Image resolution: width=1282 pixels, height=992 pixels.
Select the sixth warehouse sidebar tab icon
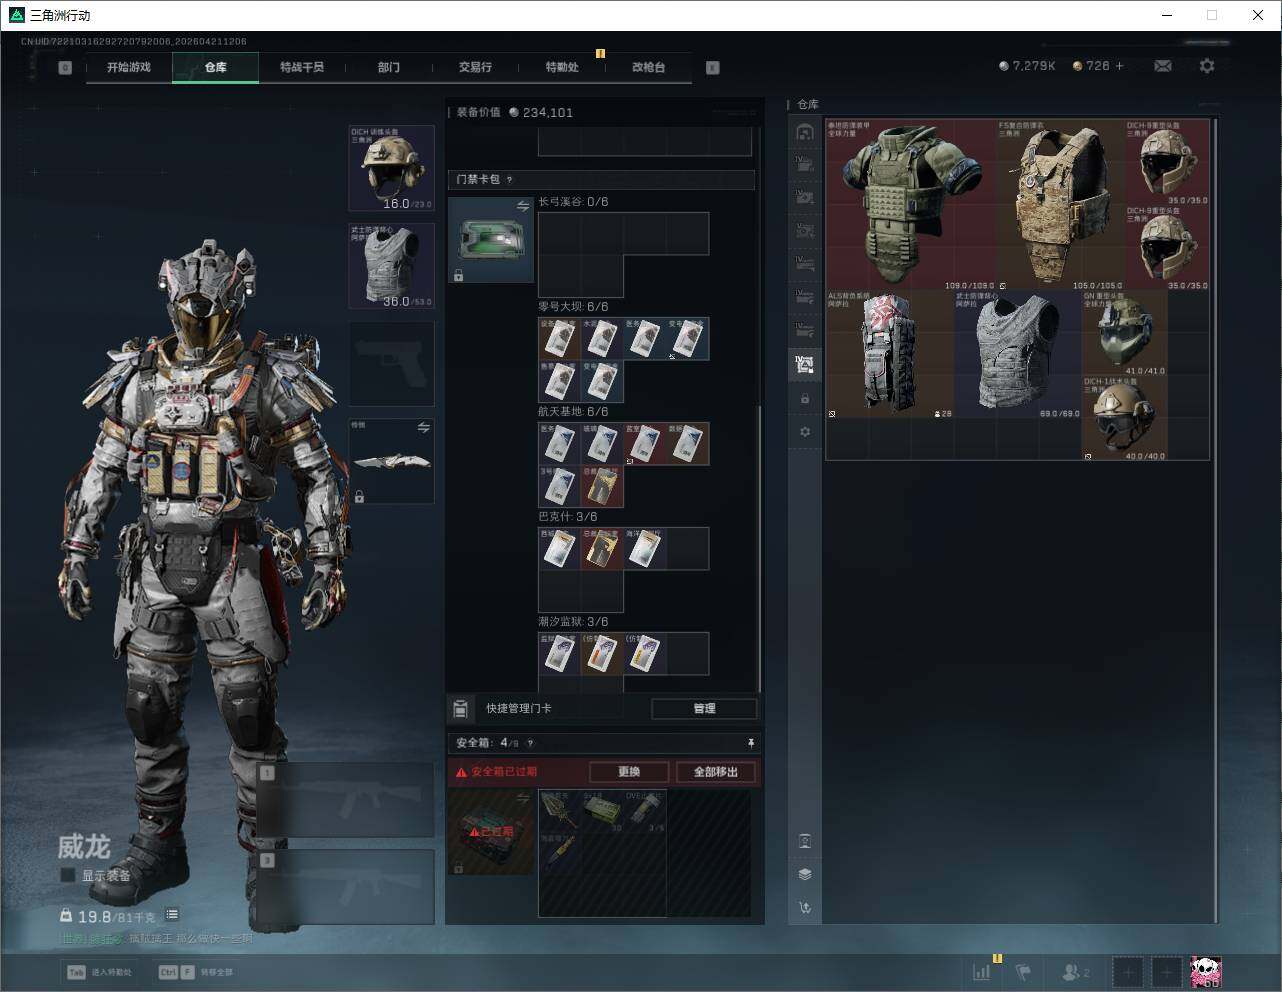coord(805,296)
